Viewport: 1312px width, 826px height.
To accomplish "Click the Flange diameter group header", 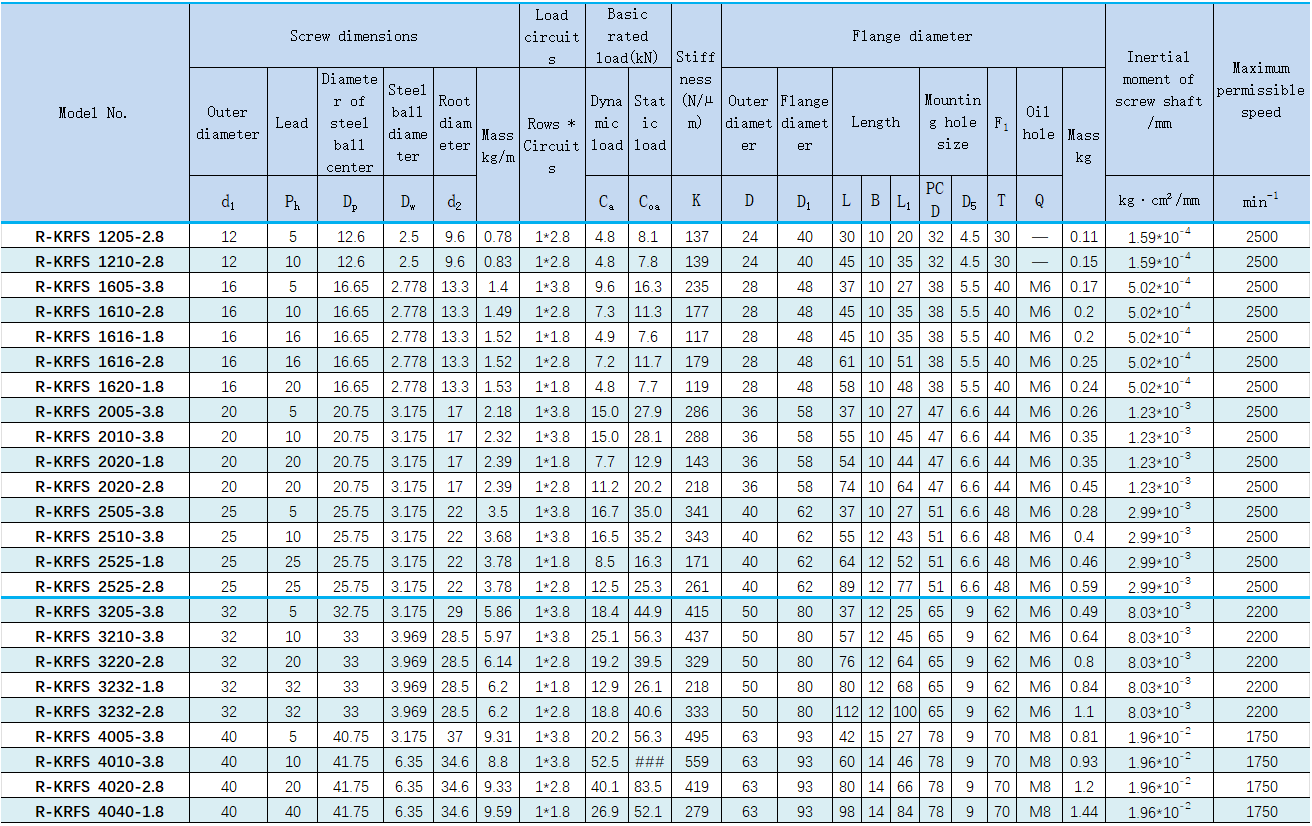I will [x=912, y=36].
